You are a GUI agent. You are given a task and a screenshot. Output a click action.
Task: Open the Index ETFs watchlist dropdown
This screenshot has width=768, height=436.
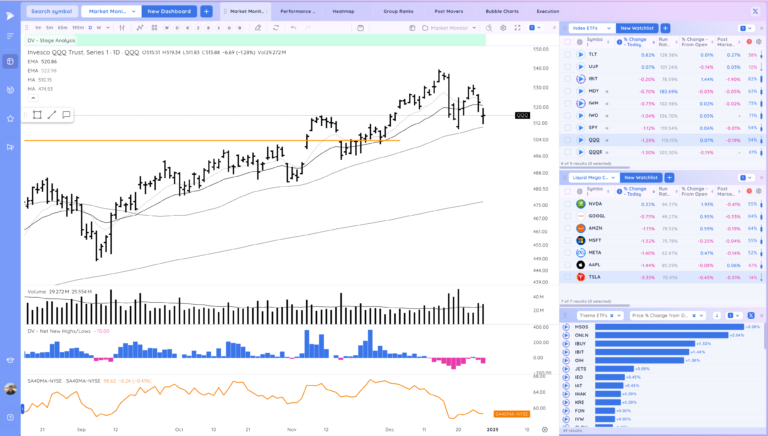[590, 28]
